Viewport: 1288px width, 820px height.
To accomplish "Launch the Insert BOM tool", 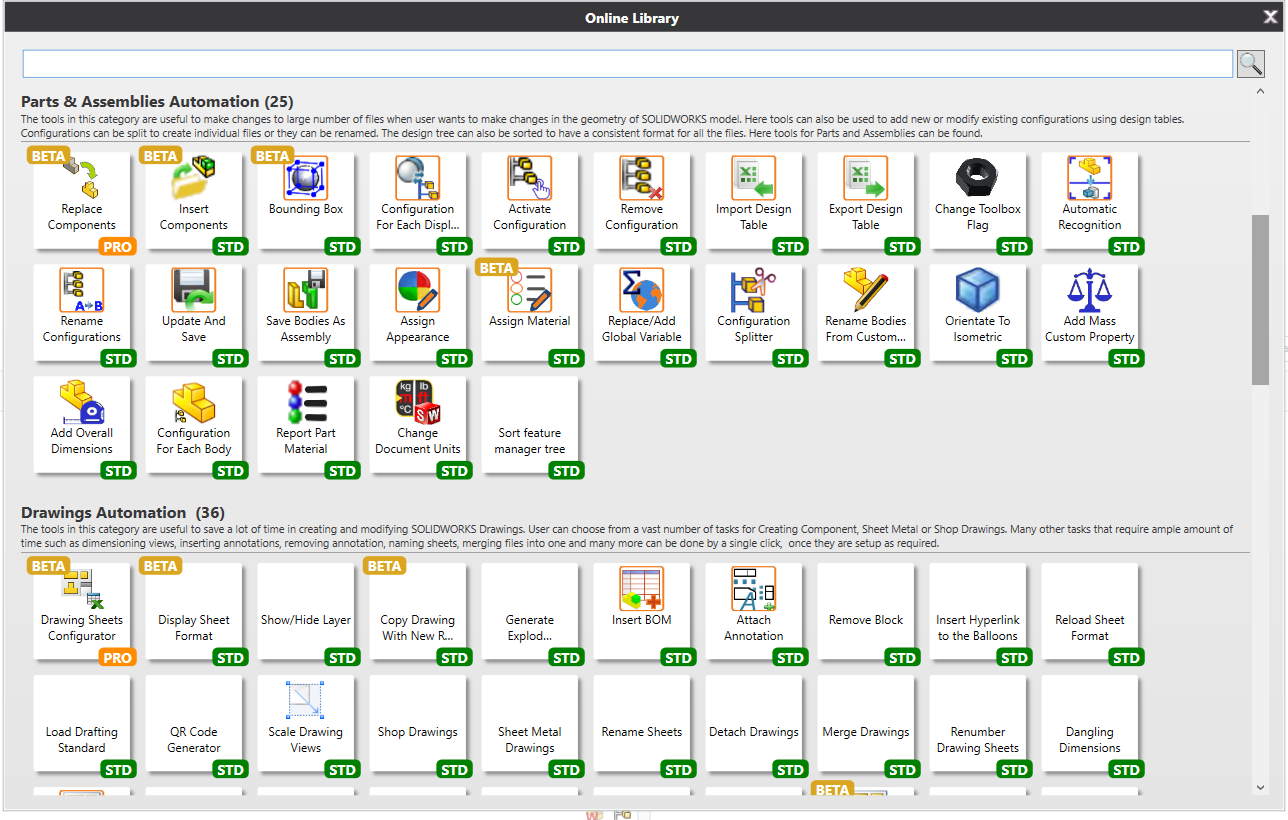I will 642,612.
